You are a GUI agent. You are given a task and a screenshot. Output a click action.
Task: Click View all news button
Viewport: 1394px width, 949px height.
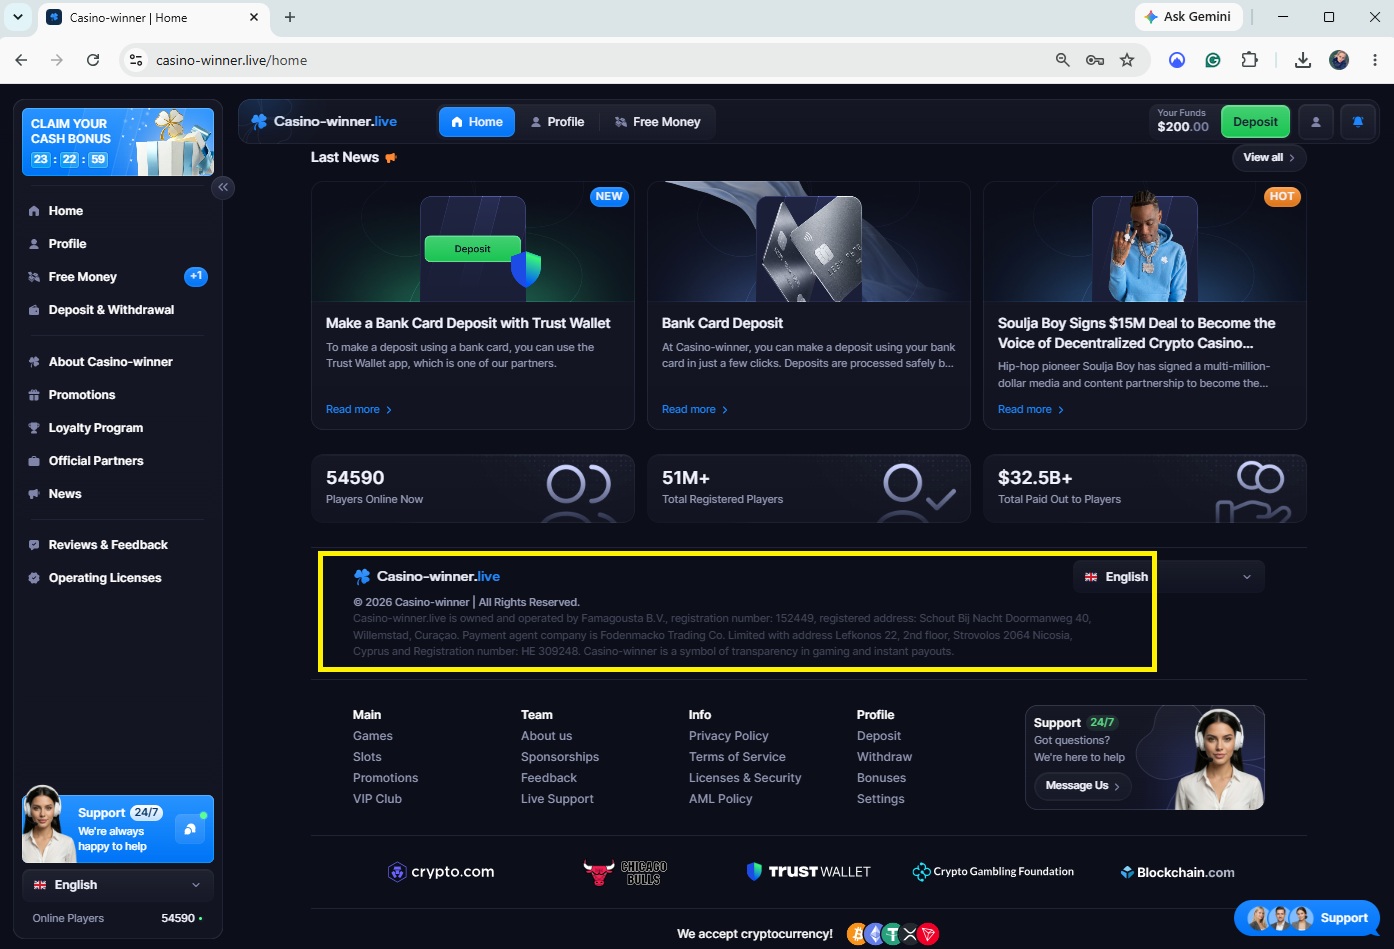[x=1269, y=158]
